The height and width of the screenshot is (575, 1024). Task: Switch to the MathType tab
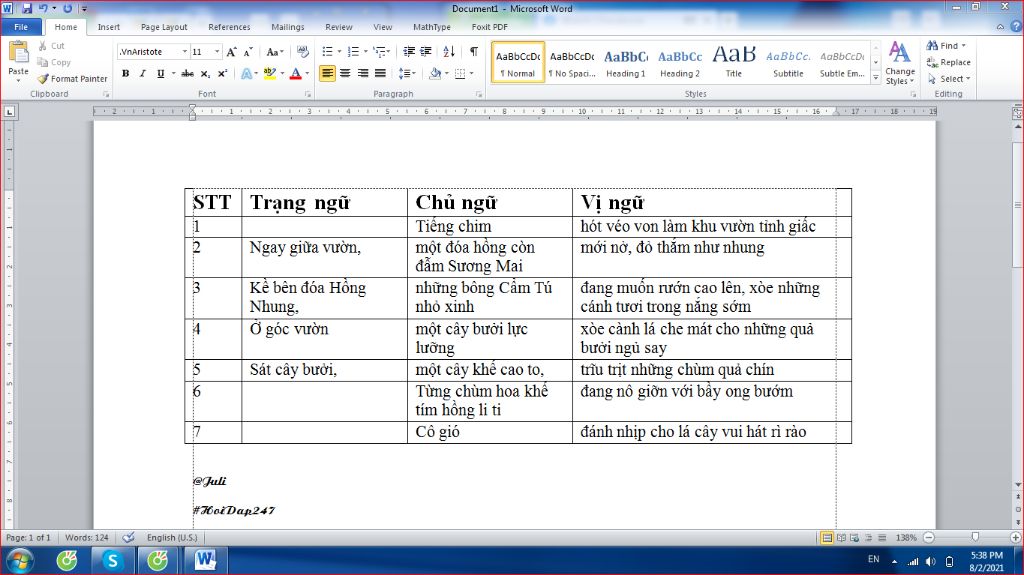(x=432, y=27)
